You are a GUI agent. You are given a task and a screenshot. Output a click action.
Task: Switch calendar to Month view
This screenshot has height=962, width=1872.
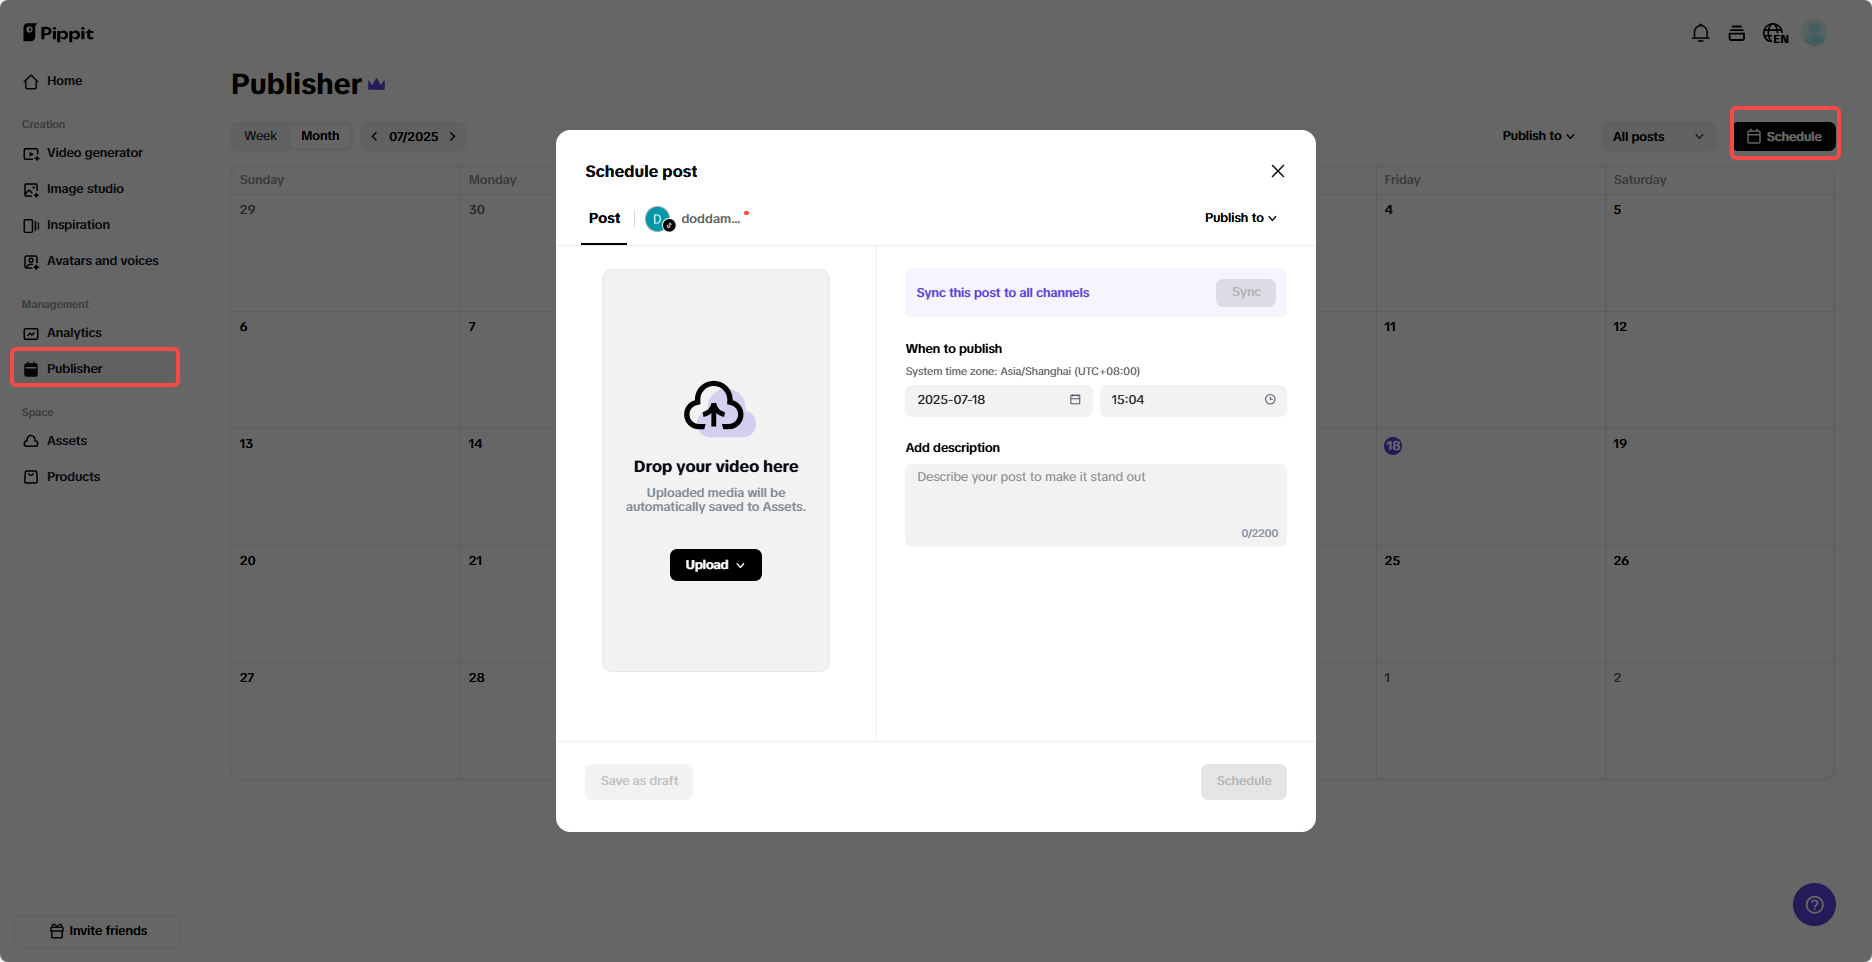tap(320, 136)
